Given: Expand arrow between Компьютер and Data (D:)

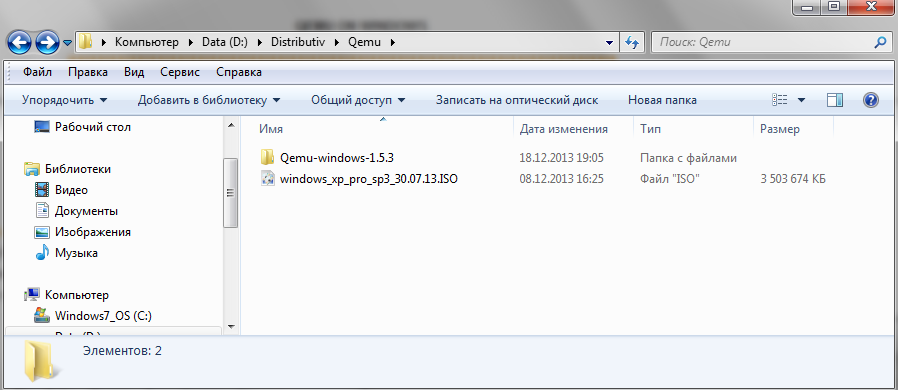Looking at the screenshot, I should point(191,42).
